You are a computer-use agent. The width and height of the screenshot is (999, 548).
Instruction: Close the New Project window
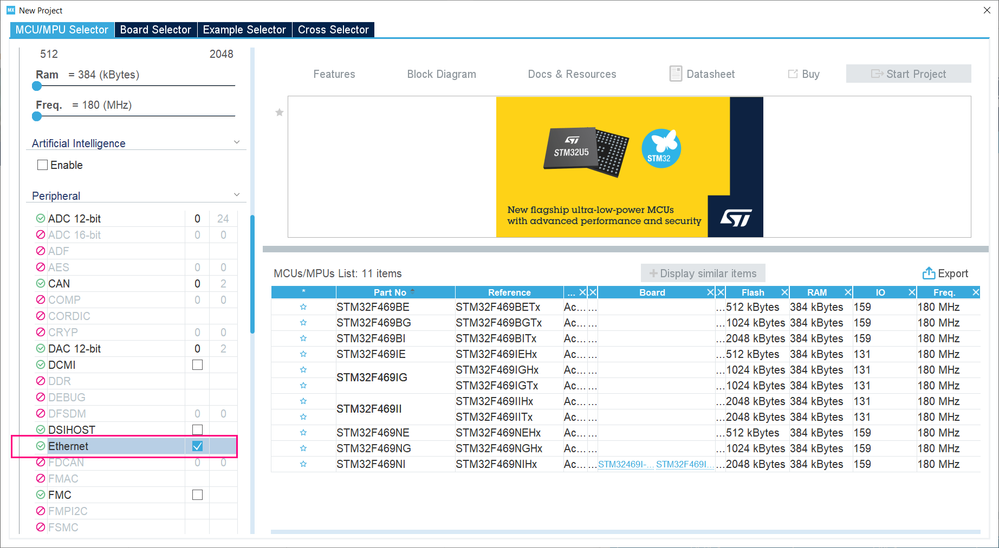[987, 10]
